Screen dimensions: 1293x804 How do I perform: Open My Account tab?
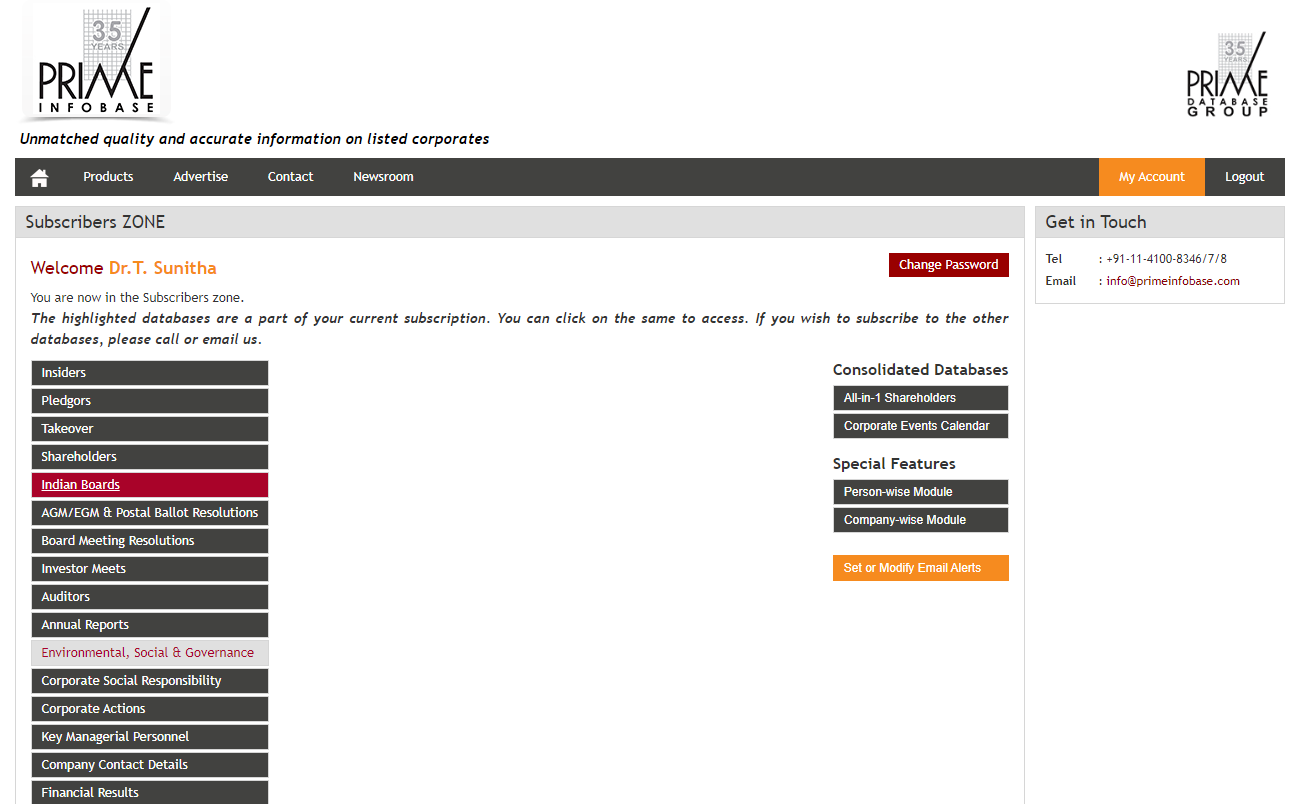click(x=1151, y=177)
